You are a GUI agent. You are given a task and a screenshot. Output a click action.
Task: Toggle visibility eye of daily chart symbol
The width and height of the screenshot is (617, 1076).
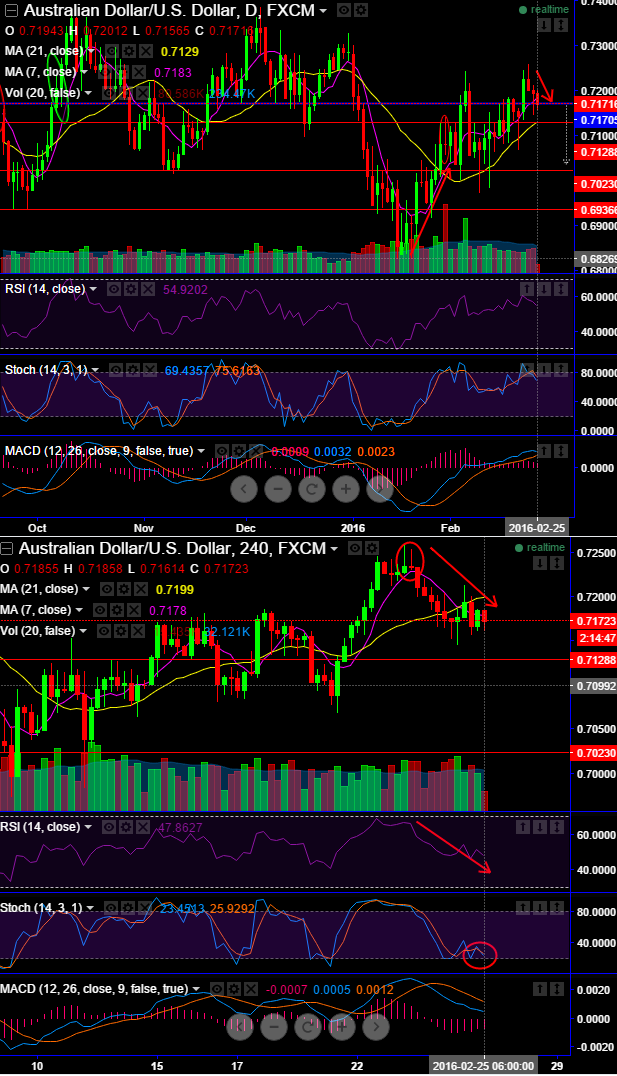[345, 10]
